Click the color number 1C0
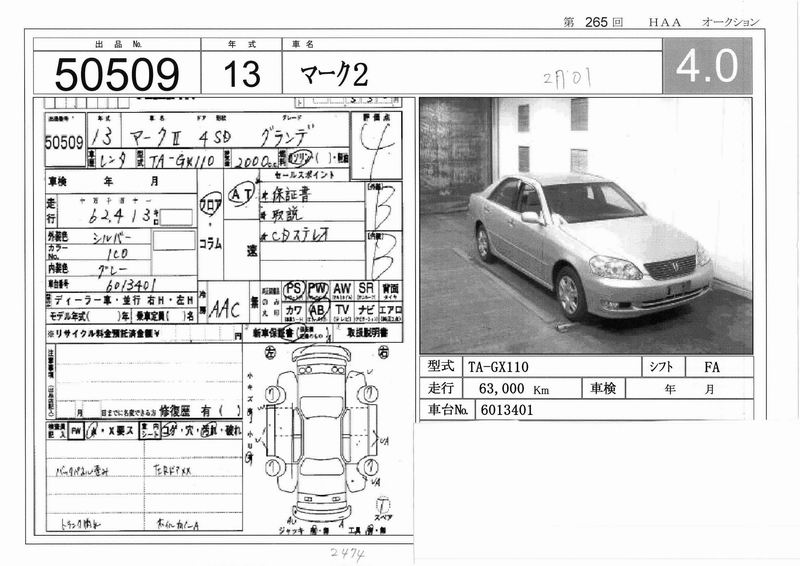The height and width of the screenshot is (566, 800). (x=117, y=253)
